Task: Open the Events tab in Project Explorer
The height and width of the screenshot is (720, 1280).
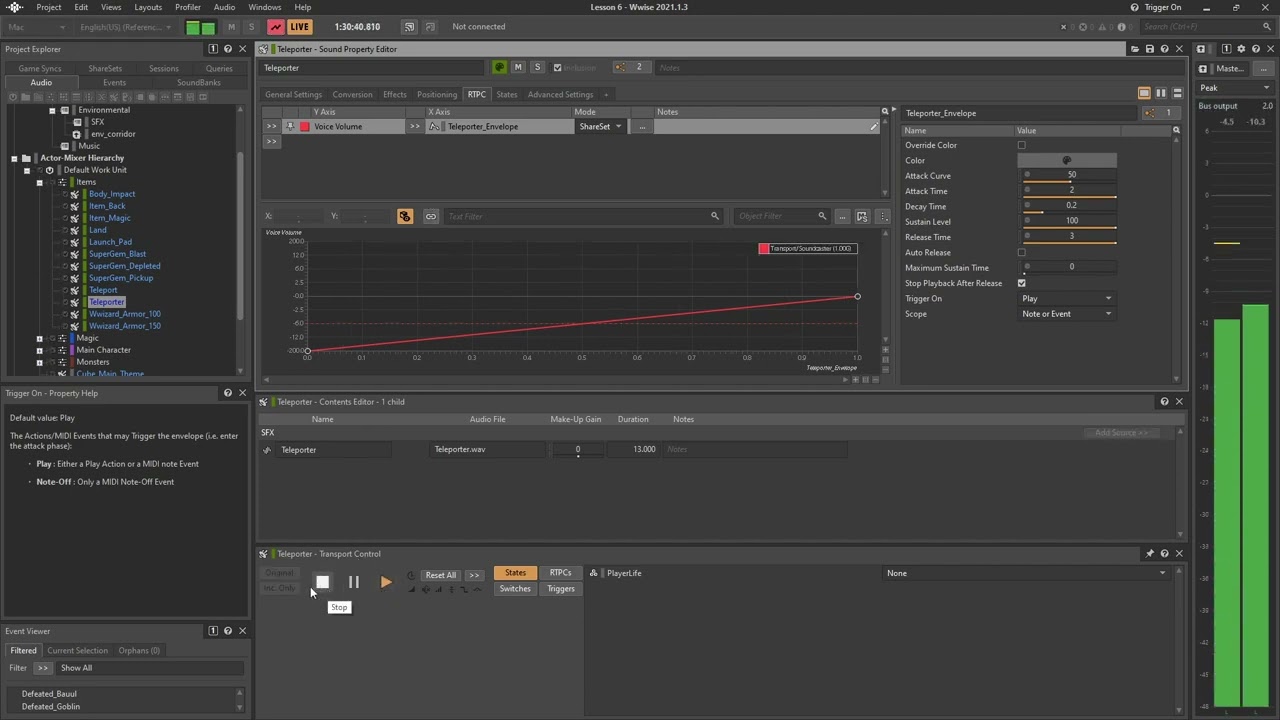Action: click(114, 83)
